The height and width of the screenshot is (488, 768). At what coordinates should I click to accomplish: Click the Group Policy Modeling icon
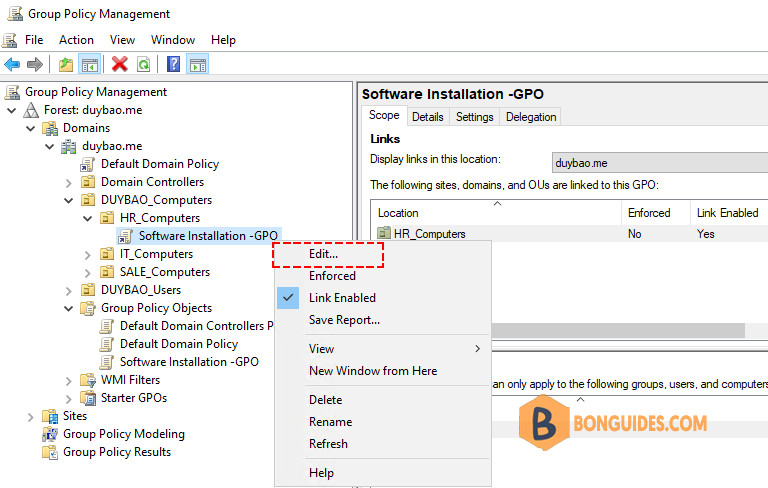(50, 434)
